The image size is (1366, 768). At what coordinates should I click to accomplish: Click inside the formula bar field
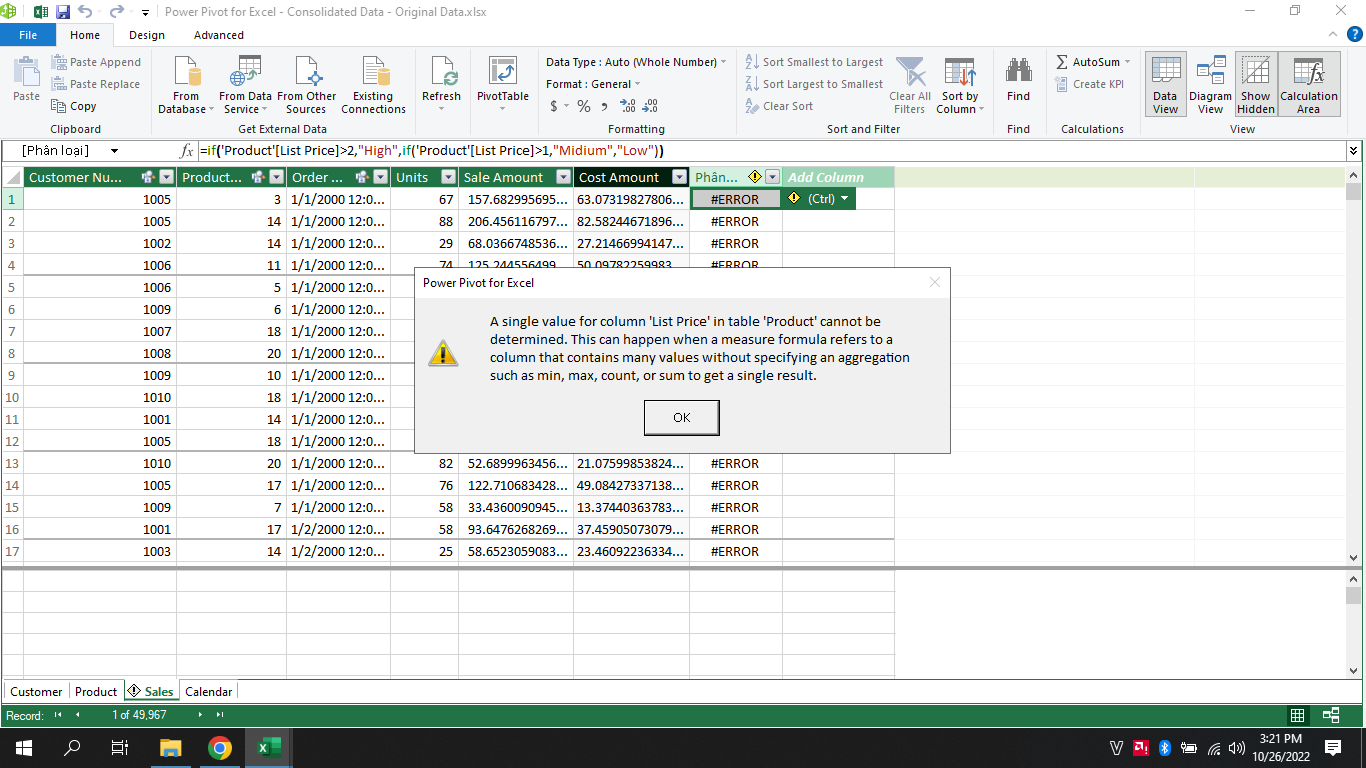point(760,150)
